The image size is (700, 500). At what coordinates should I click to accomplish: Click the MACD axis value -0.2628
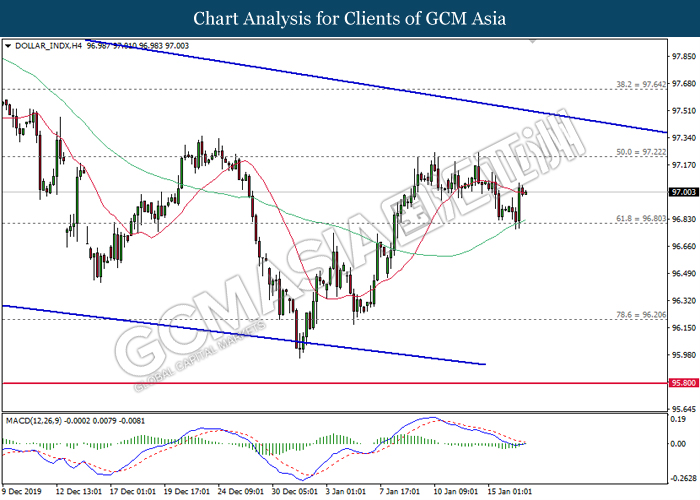[683, 478]
